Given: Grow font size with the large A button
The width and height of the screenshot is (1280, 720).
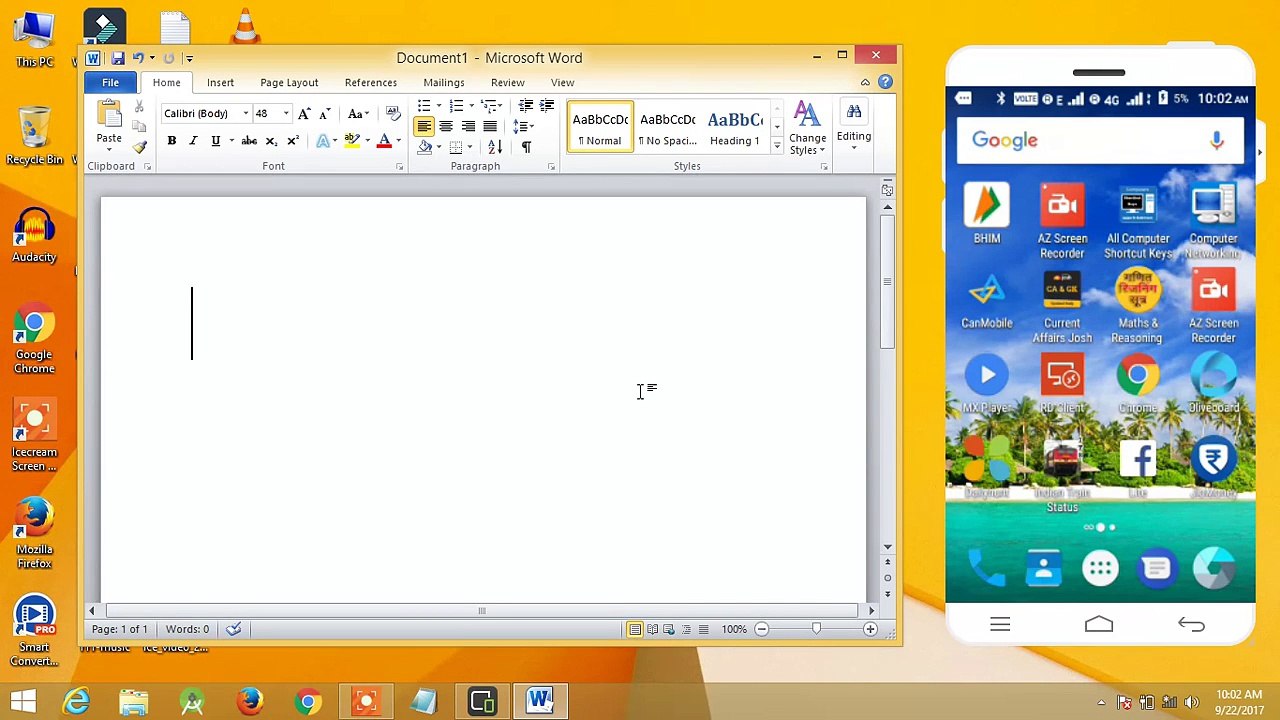Looking at the screenshot, I should coord(304,114).
